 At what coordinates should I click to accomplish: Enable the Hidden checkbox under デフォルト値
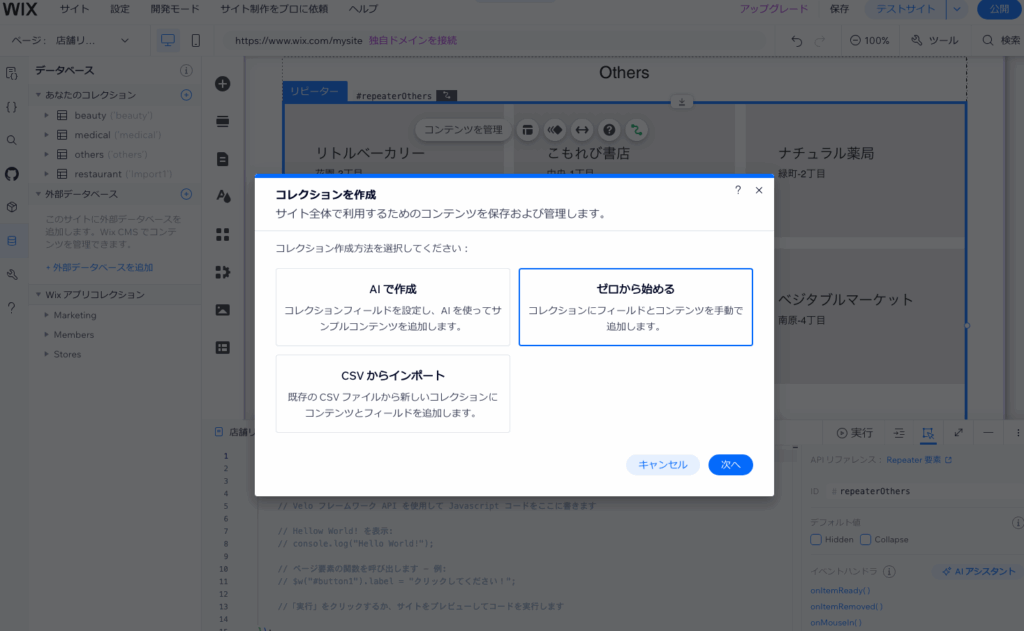[817, 539]
